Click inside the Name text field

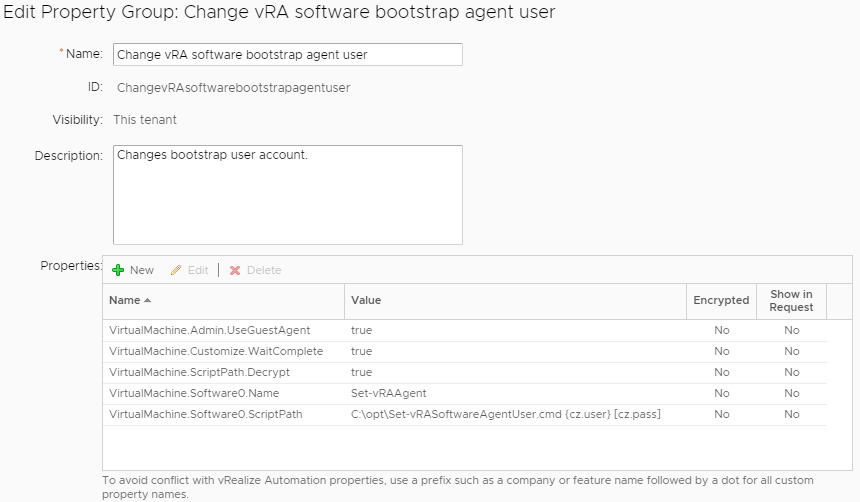(287, 54)
